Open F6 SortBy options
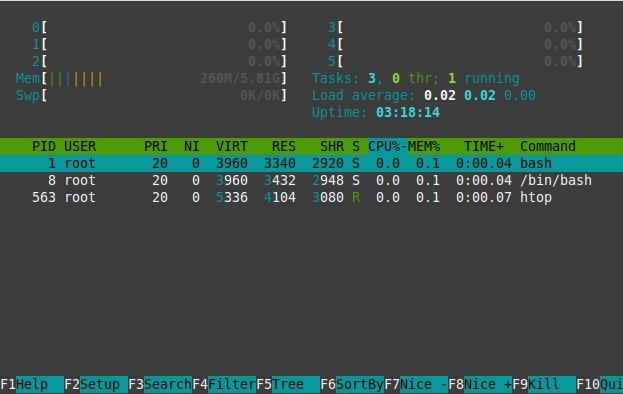The image size is (623, 394). 352,384
